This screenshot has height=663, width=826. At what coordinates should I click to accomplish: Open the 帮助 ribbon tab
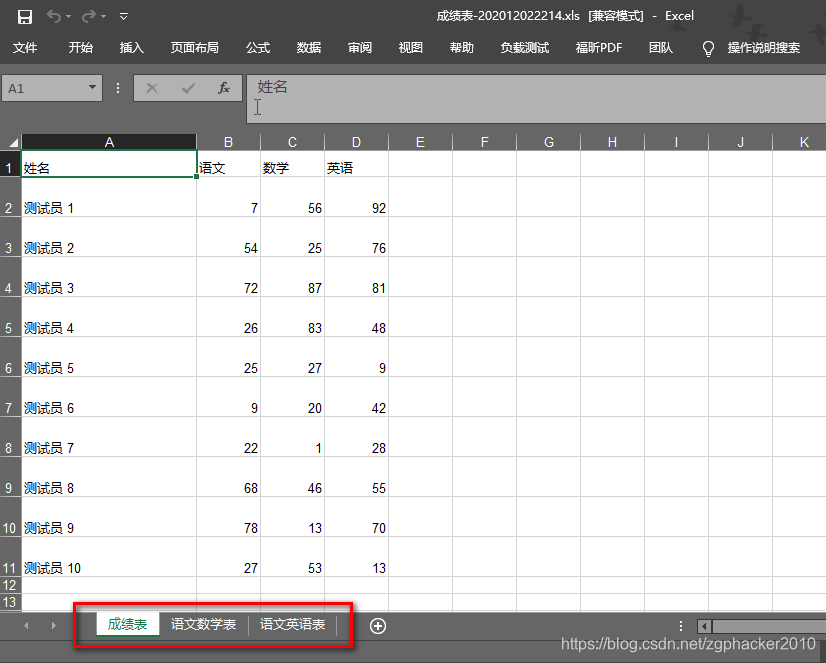click(461, 48)
